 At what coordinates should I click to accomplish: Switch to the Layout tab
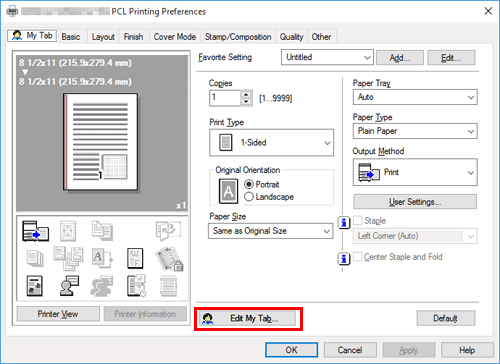(x=103, y=37)
